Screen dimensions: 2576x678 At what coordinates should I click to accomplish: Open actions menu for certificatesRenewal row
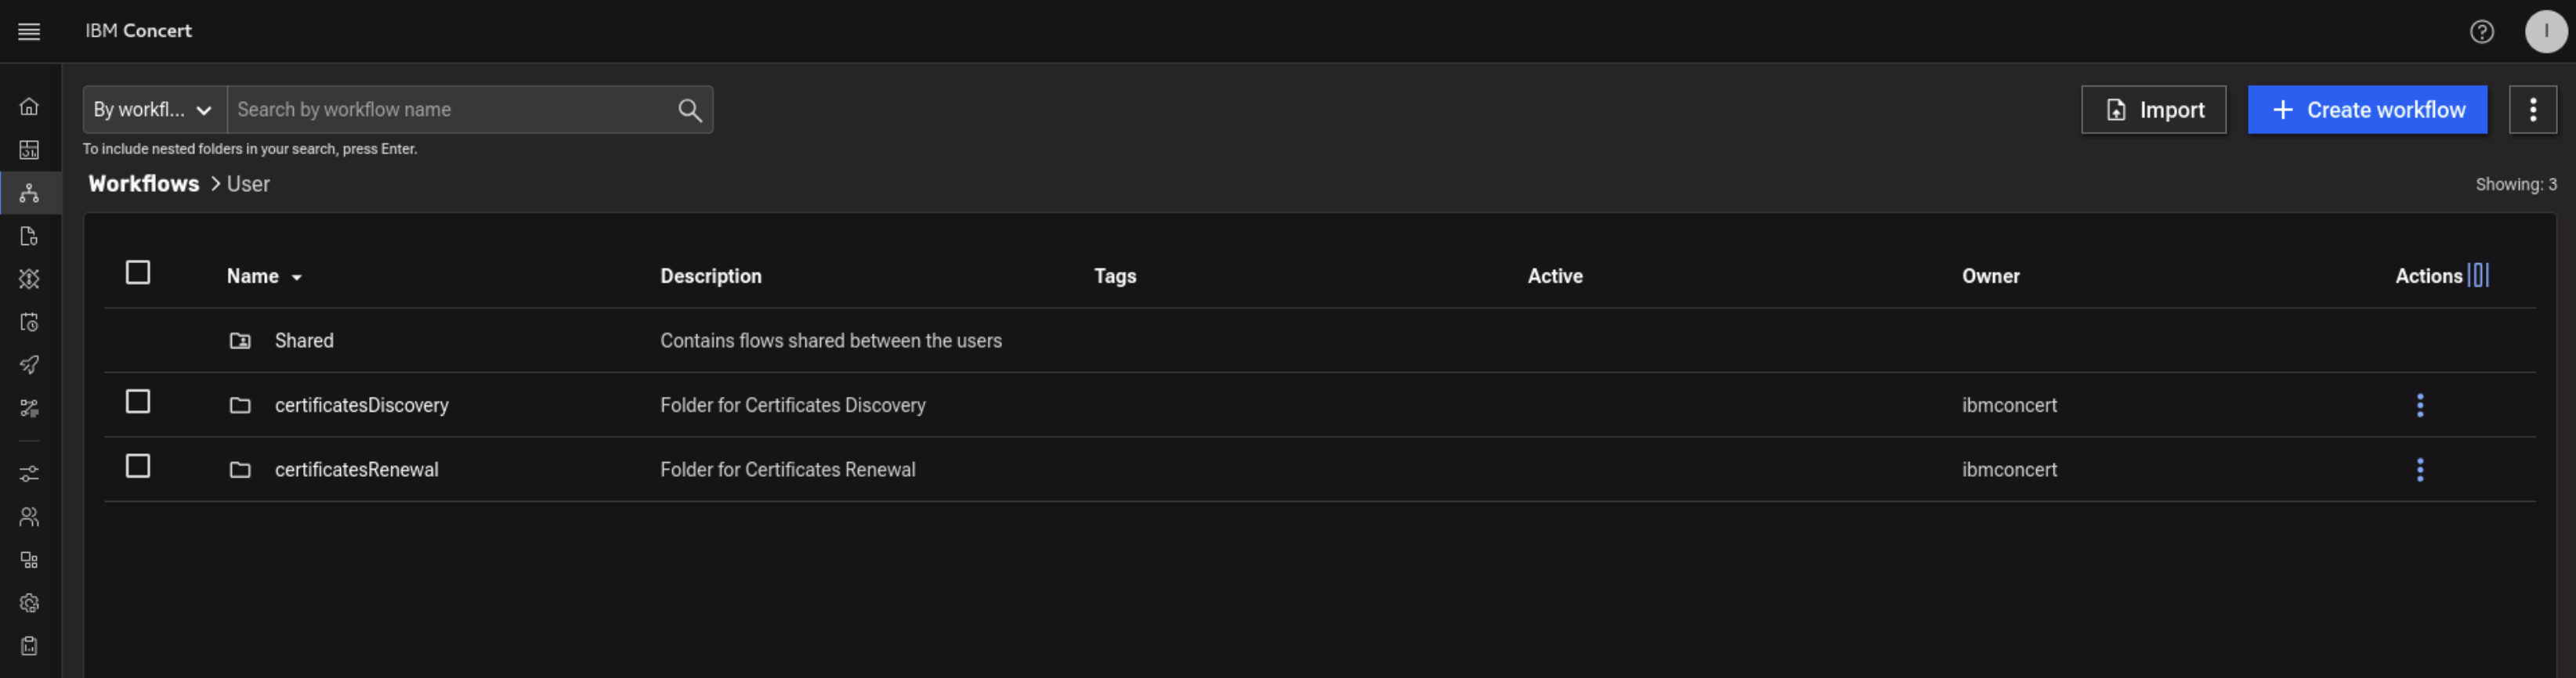coord(2420,470)
